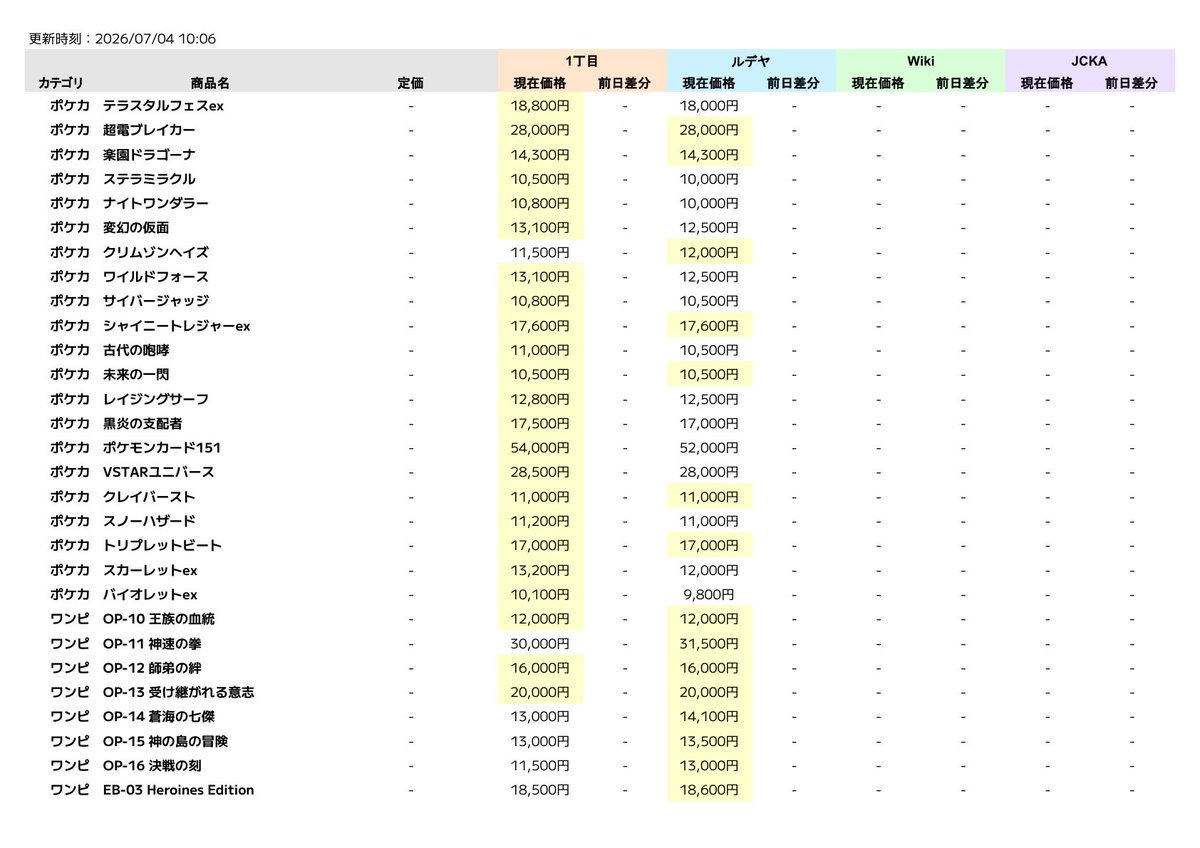Select the カテゴリ column header
The width and height of the screenshot is (1200, 848).
[x=61, y=84]
